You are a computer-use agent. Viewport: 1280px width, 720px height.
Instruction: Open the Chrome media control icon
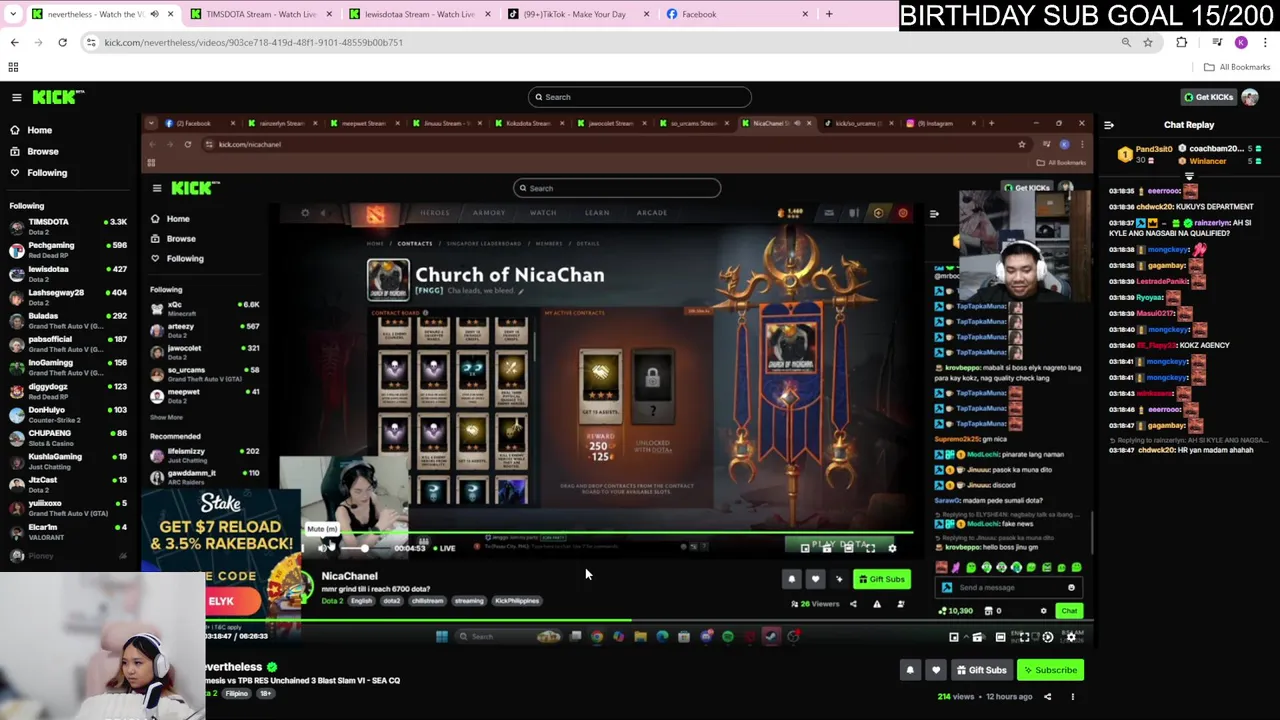(1217, 42)
